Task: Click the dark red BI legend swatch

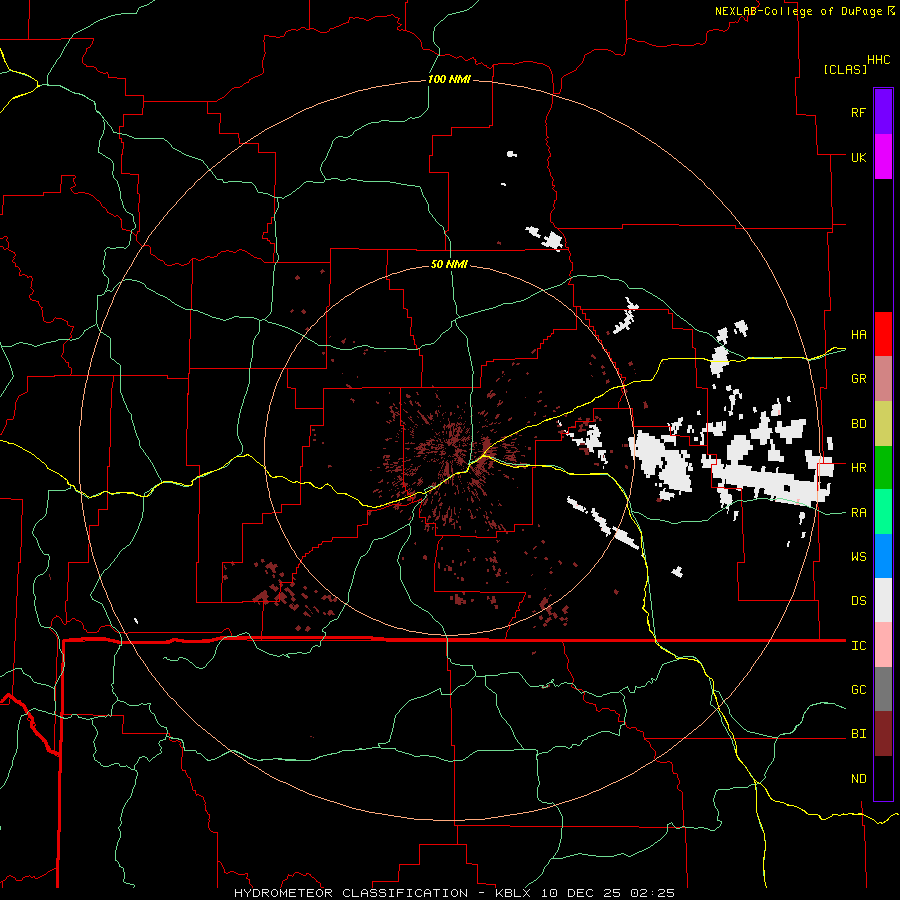Action: coord(883,734)
